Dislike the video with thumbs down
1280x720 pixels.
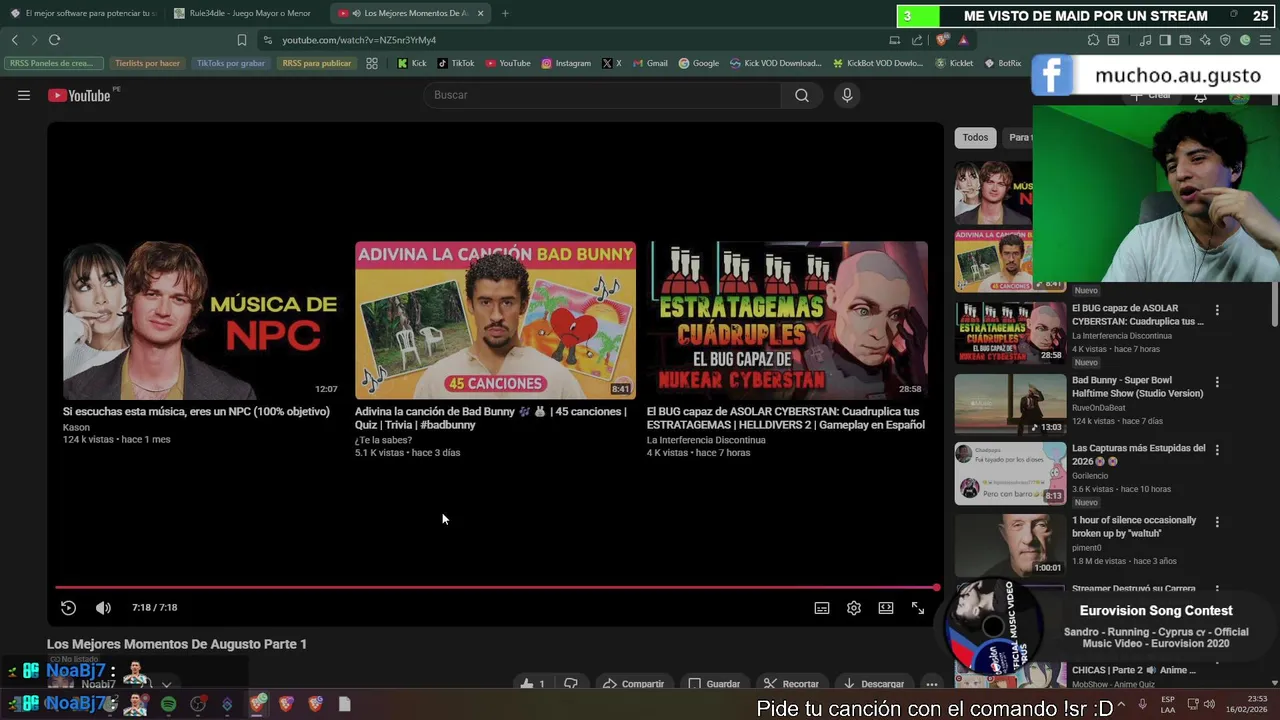(571, 684)
